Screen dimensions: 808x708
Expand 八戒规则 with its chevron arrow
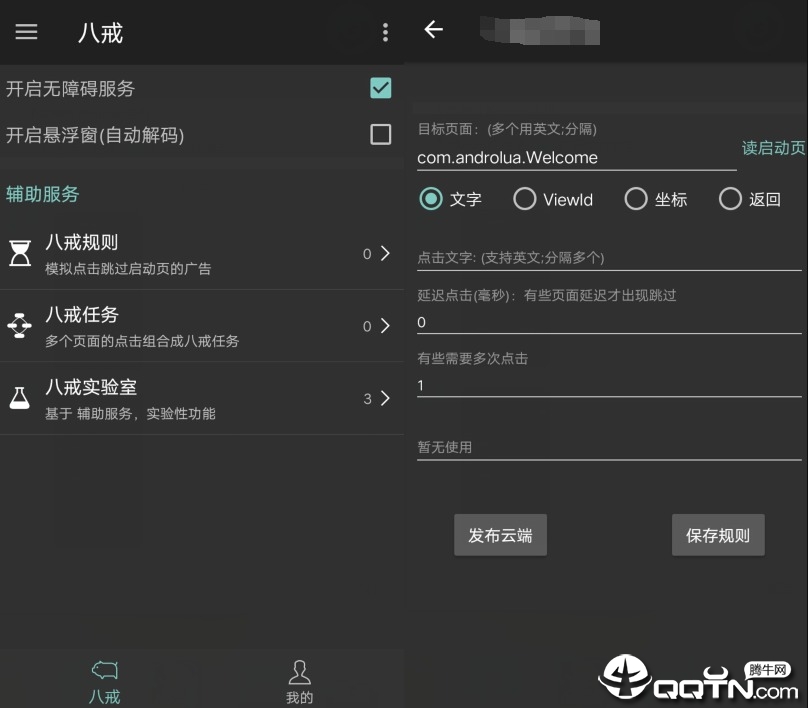point(385,253)
